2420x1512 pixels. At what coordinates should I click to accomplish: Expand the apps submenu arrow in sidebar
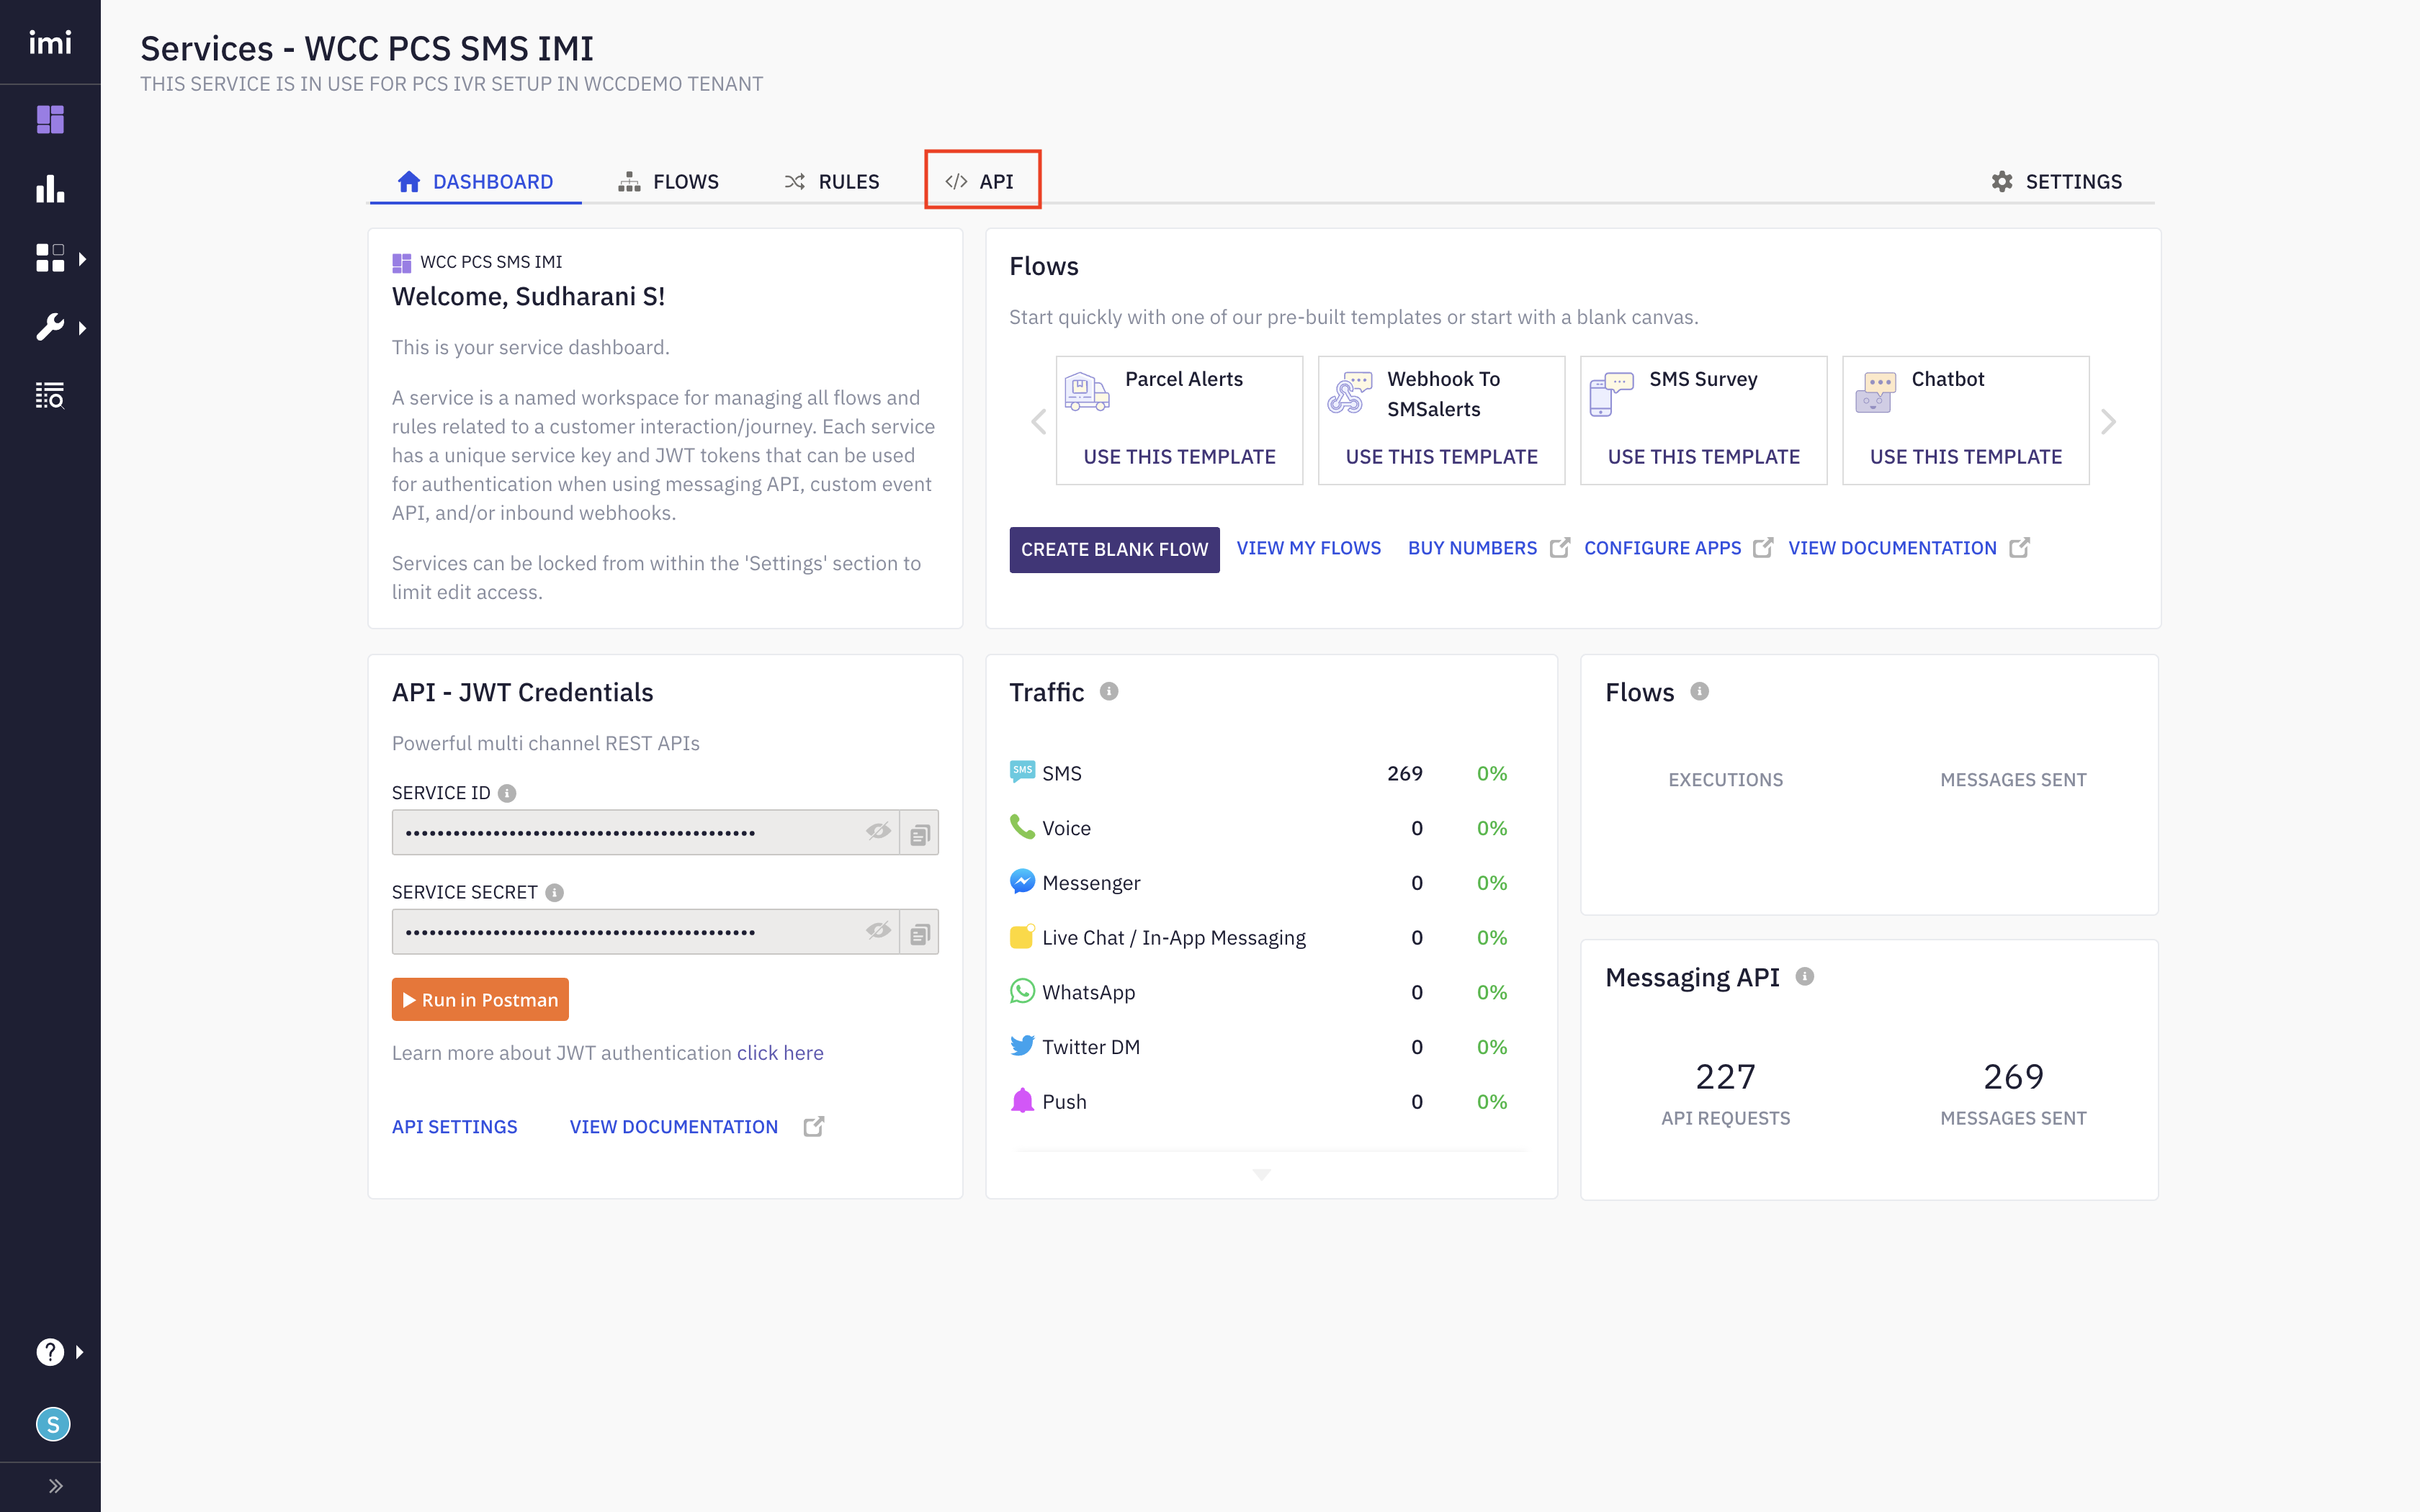[x=83, y=259]
